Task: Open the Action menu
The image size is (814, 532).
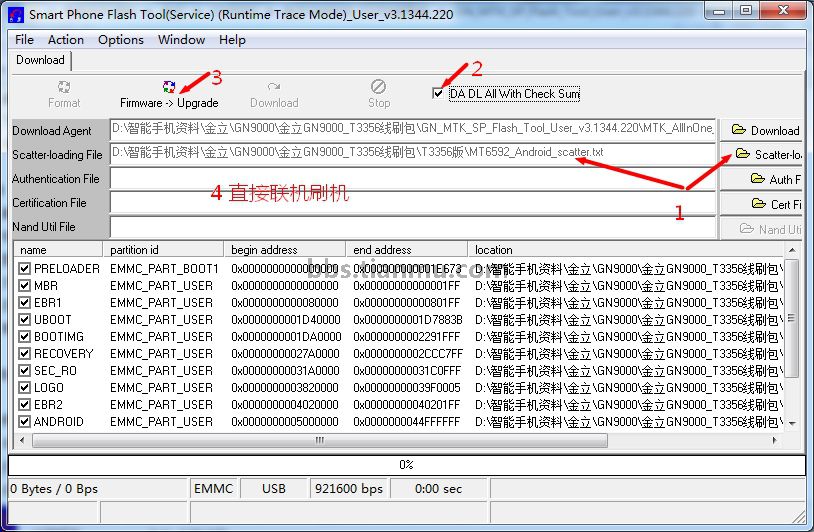Action: point(66,39)
